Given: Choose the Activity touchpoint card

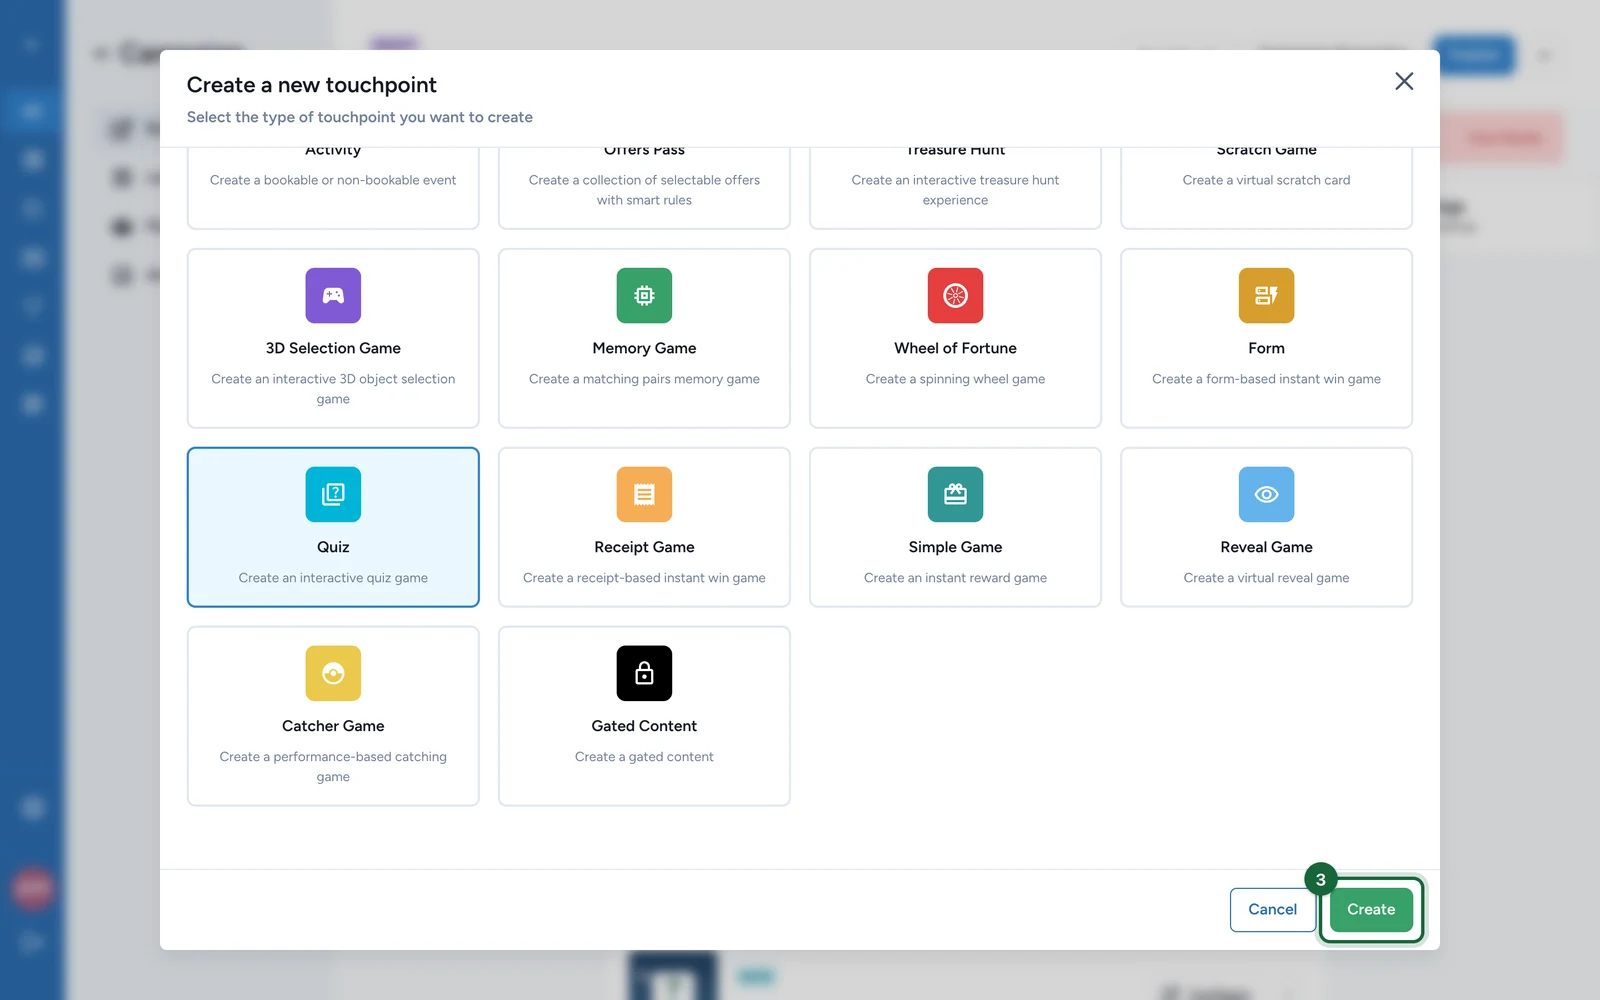Looking at the screenshot, I should pos(333,188).
